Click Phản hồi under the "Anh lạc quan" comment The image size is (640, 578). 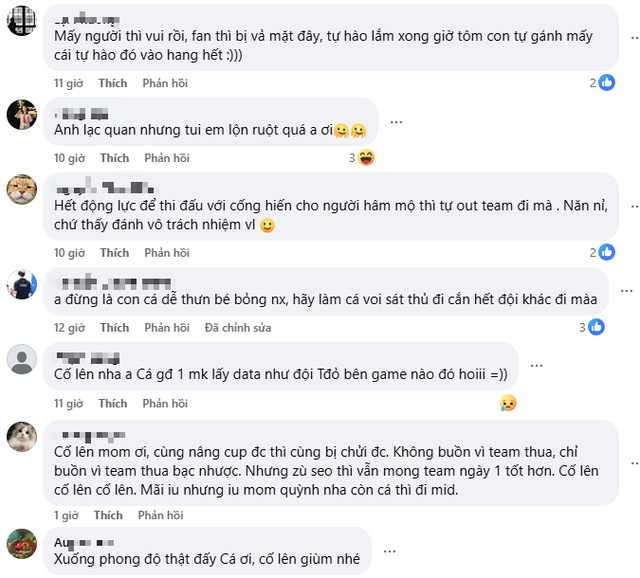[166, 158]
